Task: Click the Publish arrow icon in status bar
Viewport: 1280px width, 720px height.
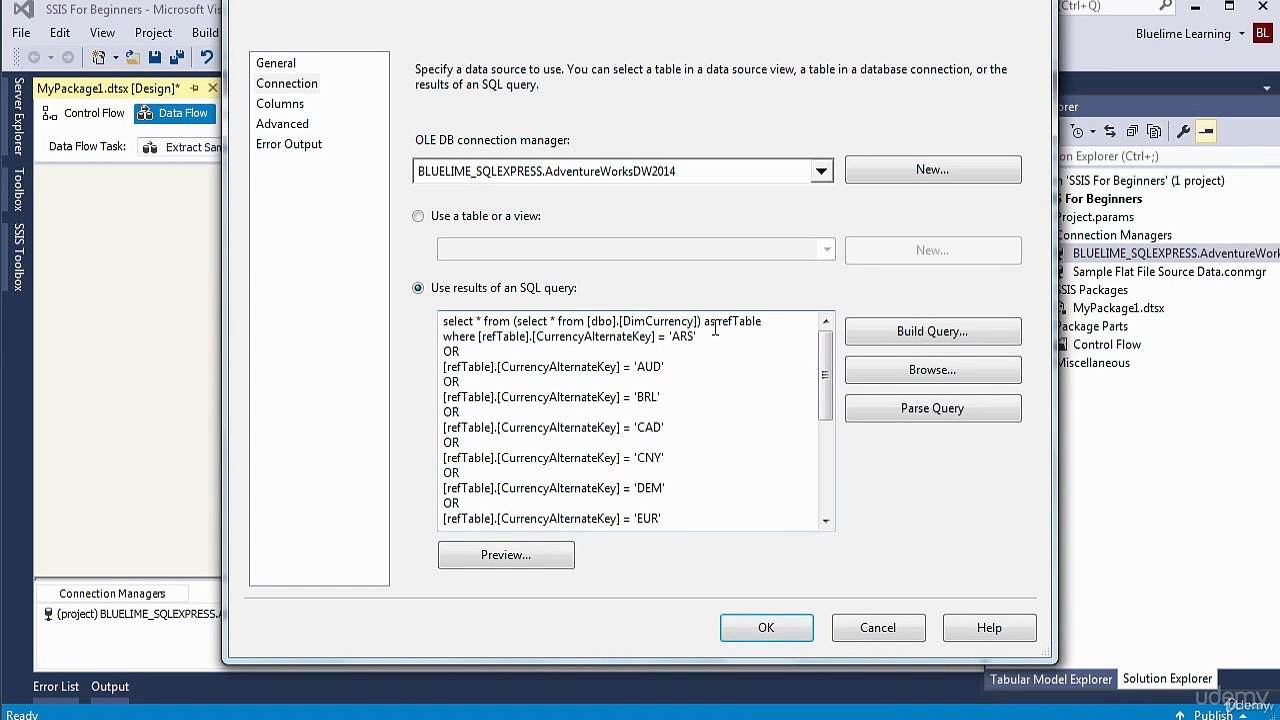Action: click(1181, 715)
